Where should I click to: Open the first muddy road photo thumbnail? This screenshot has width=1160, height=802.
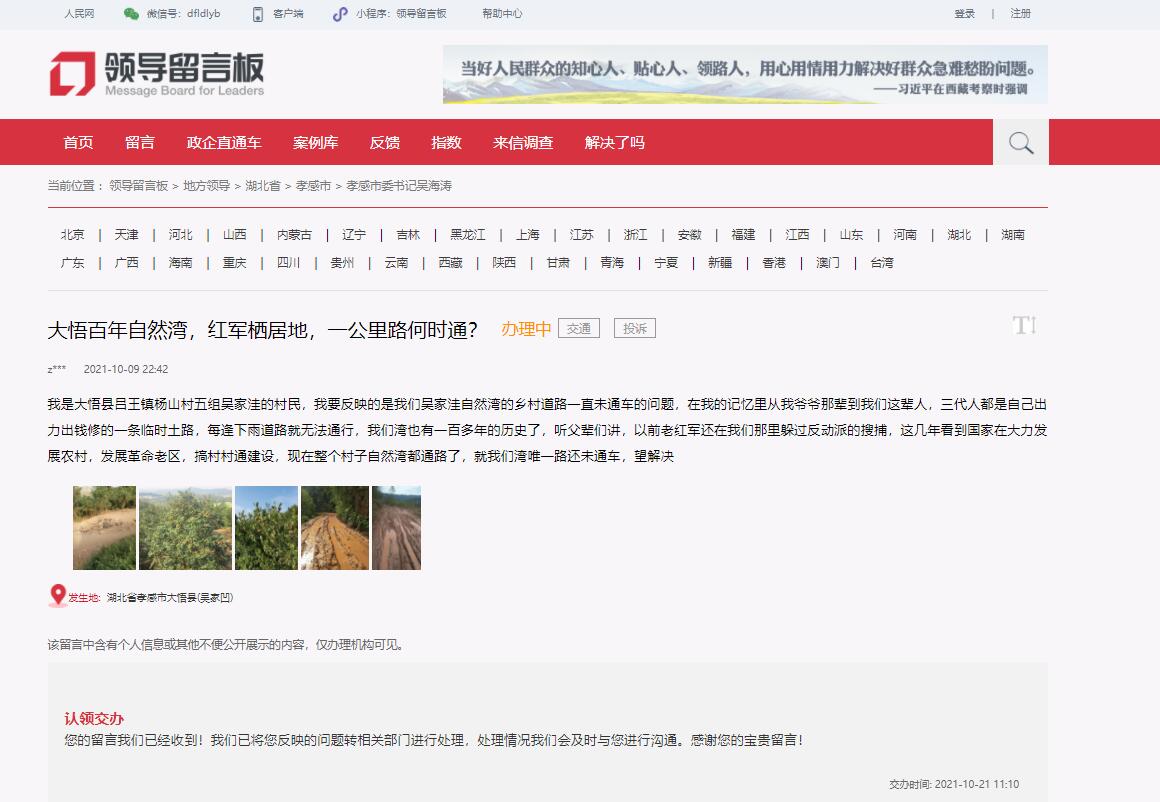tap(104, 527)
